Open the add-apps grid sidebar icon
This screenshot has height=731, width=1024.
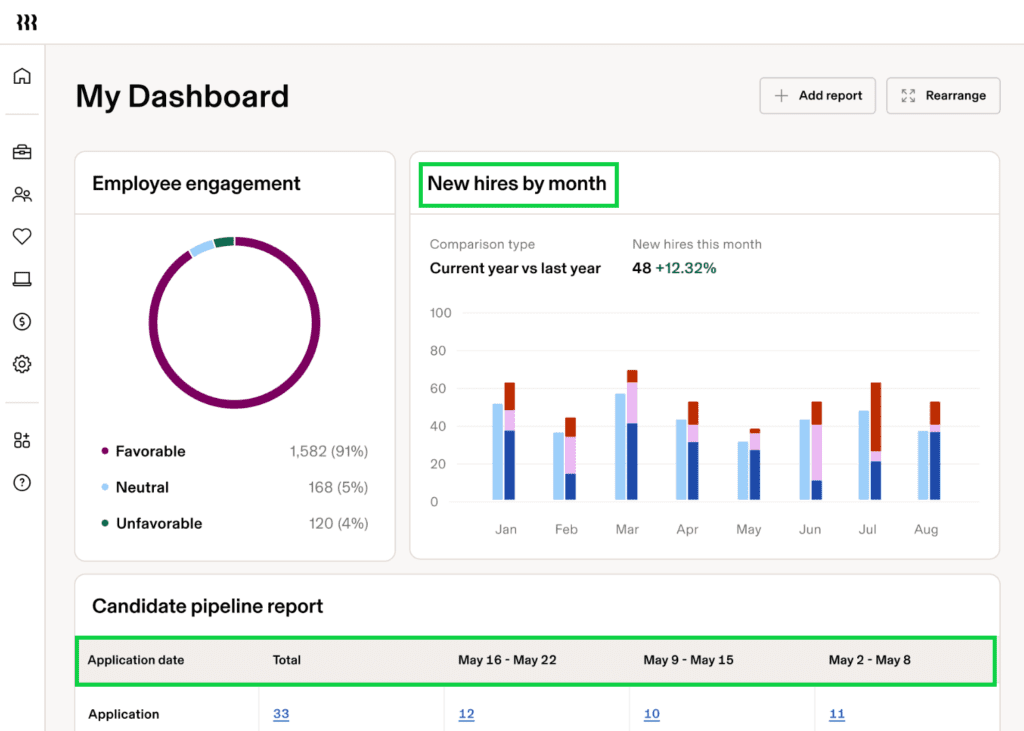coord(22,440)
